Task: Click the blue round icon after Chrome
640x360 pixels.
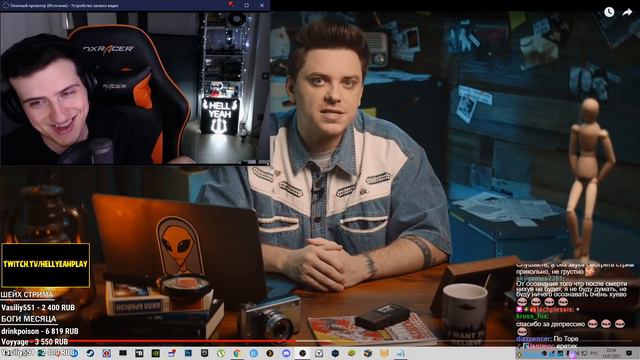Action: point(253,353)
